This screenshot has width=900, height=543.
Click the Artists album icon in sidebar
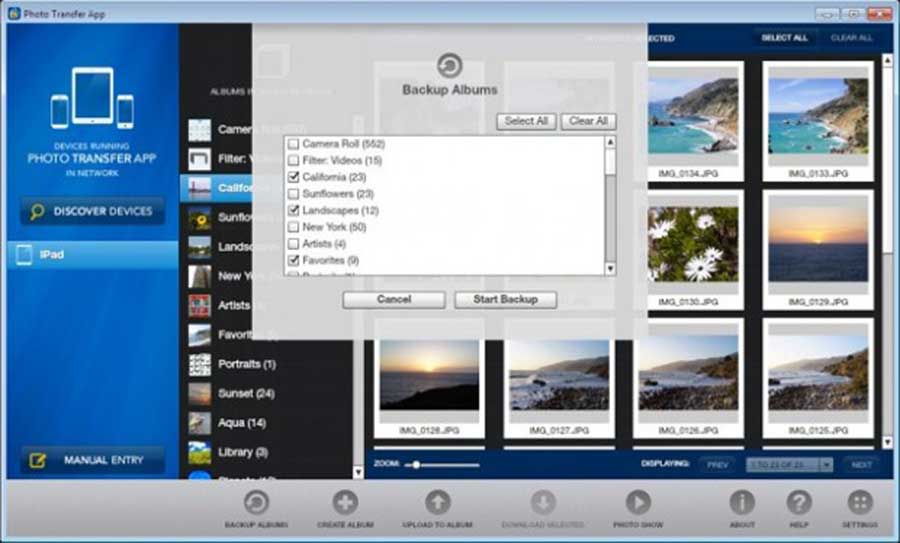200,306
